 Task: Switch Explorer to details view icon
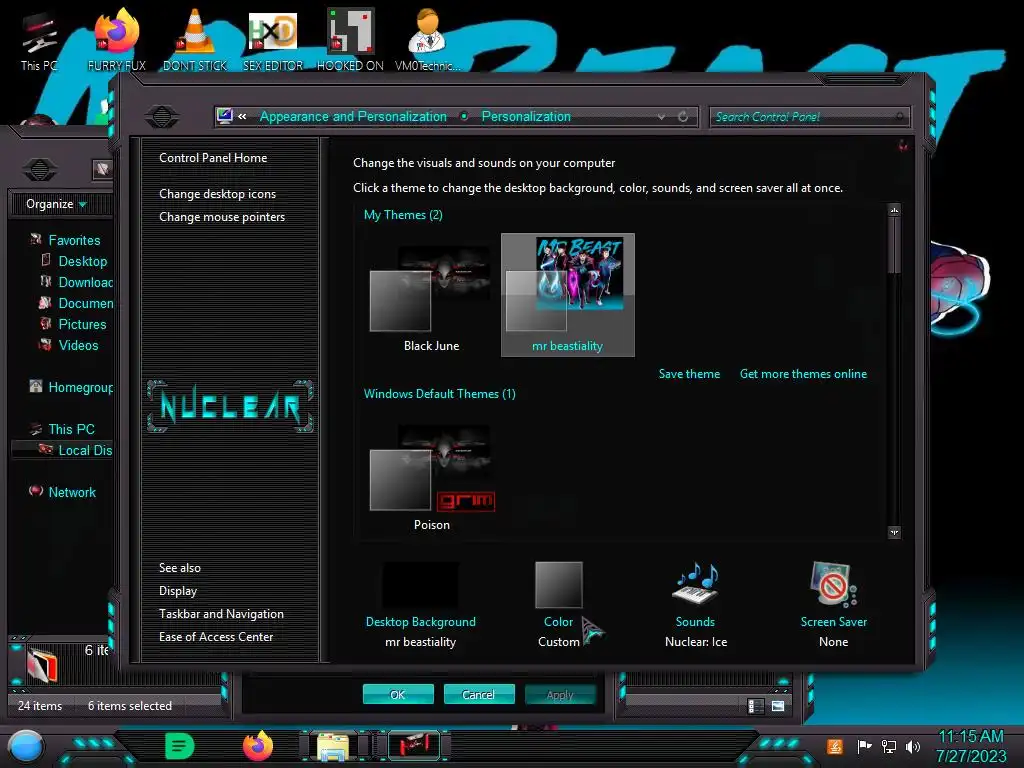point(756,706)
